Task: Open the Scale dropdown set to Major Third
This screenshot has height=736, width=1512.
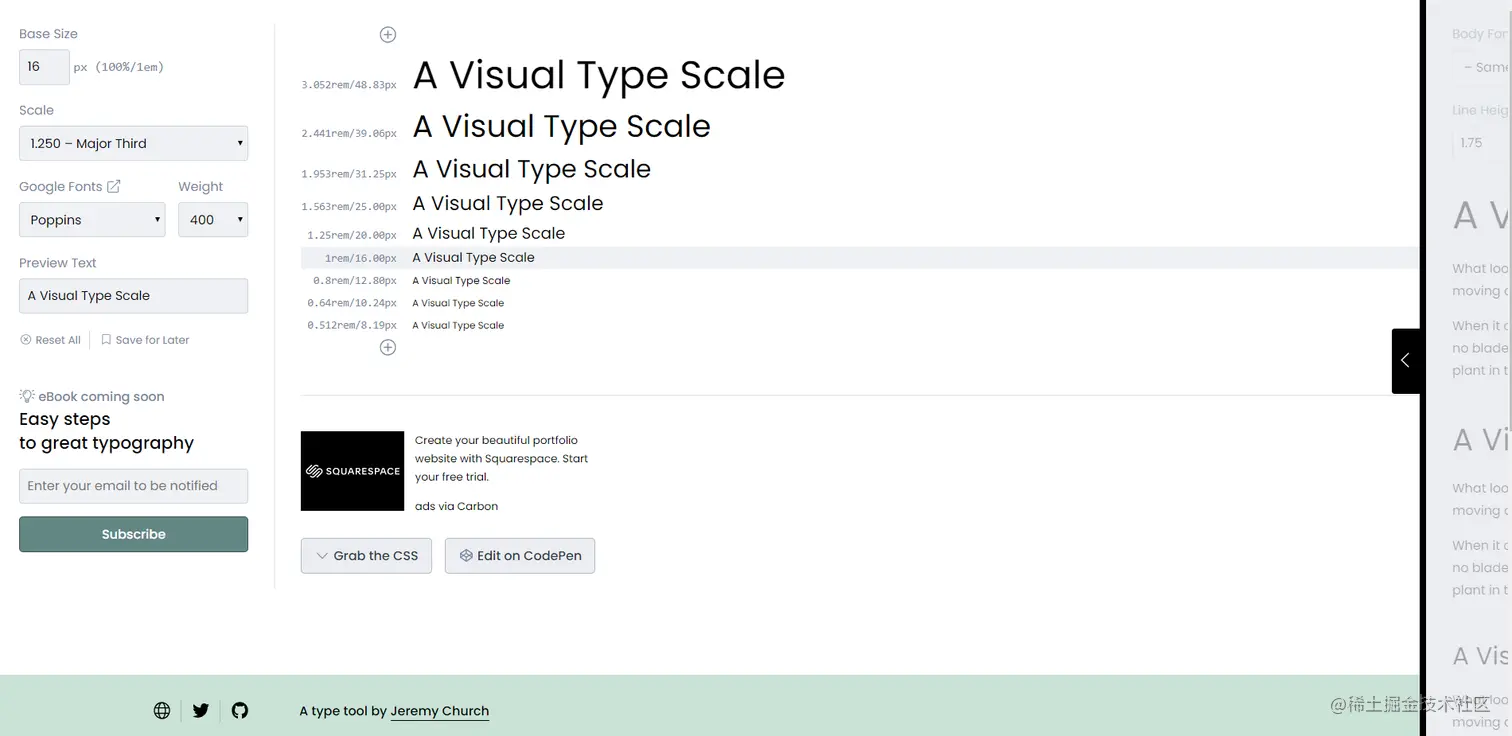Action: point(133,143)
